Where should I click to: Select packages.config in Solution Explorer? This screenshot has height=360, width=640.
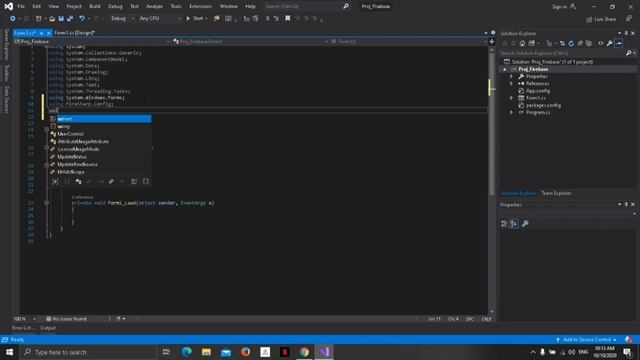pos(543,105)
